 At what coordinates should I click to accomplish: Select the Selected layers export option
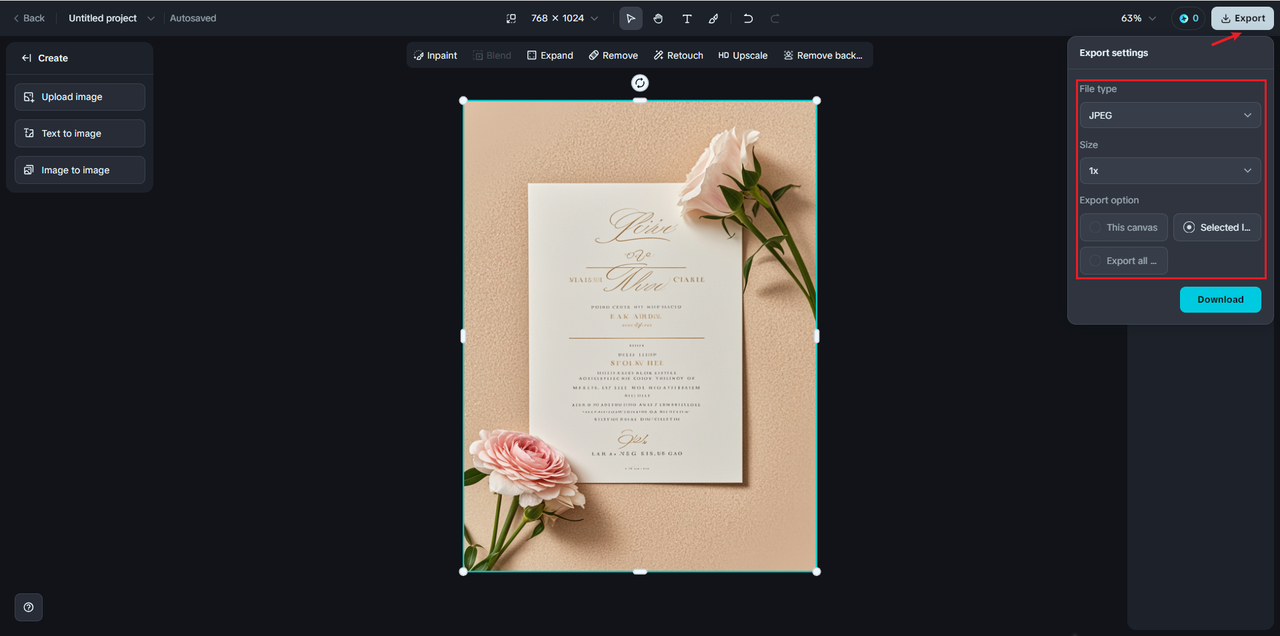1217,227
